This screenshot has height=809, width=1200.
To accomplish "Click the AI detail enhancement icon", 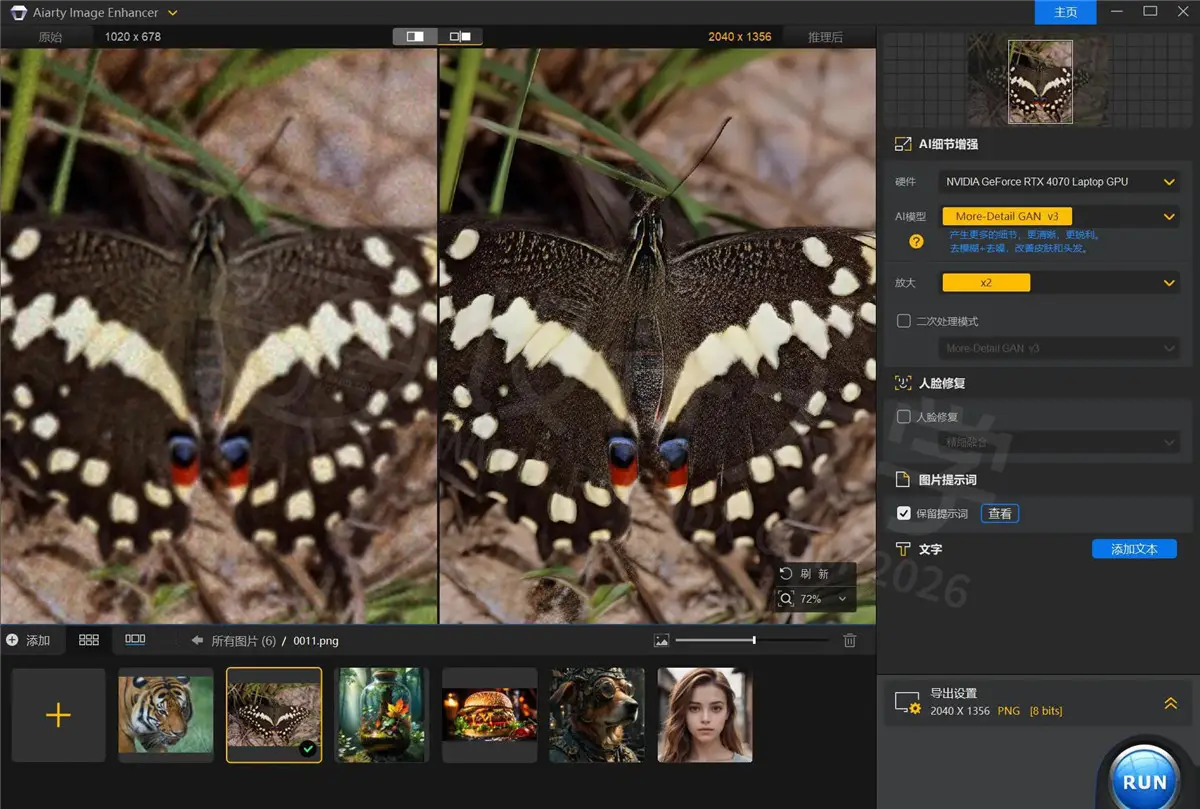I will tap(903, 144).
